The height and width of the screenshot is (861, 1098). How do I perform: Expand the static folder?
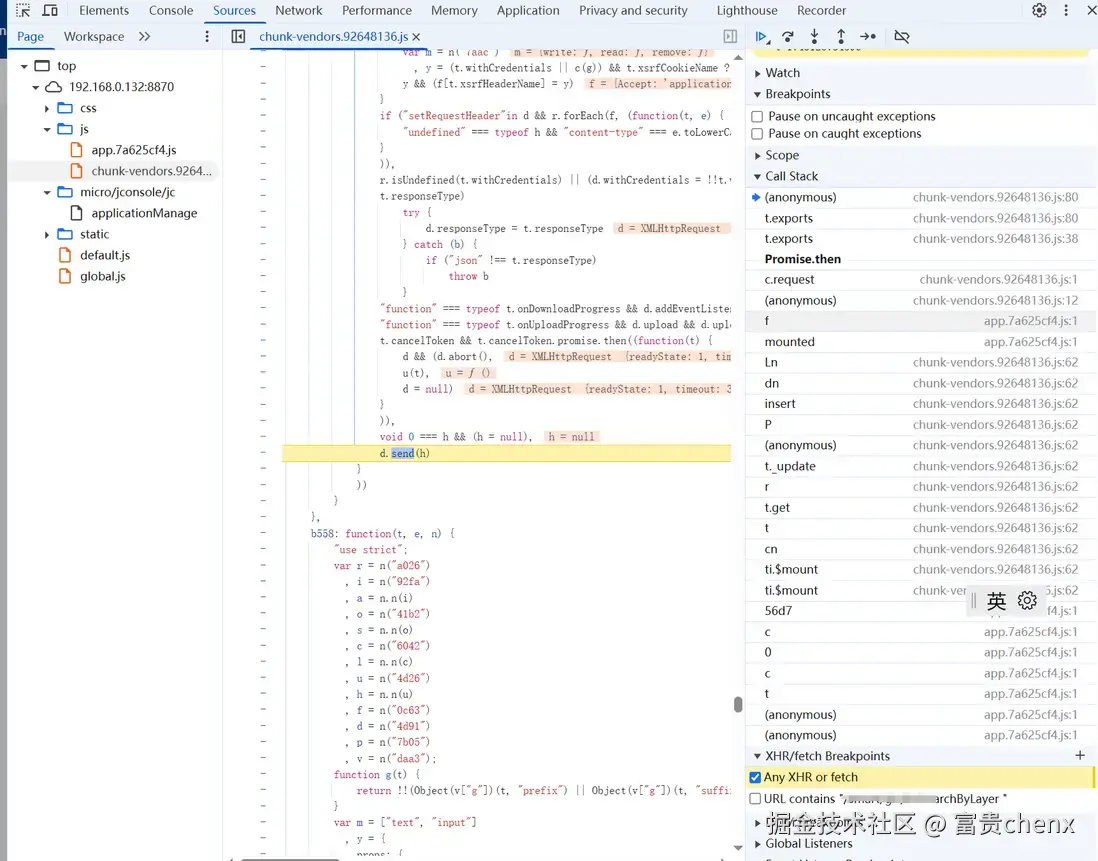[x=46, y=234]
